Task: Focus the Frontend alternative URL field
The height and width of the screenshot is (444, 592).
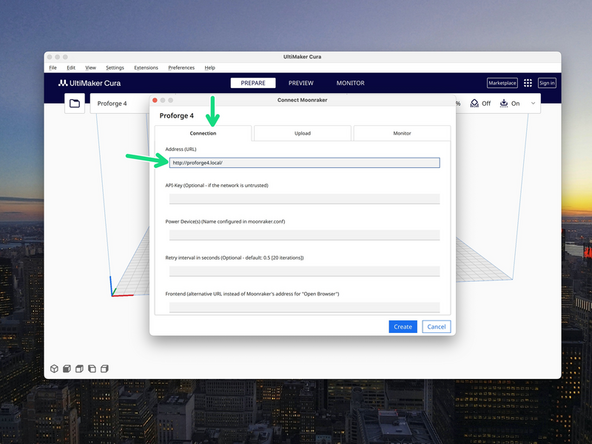Action: (304, 307)
